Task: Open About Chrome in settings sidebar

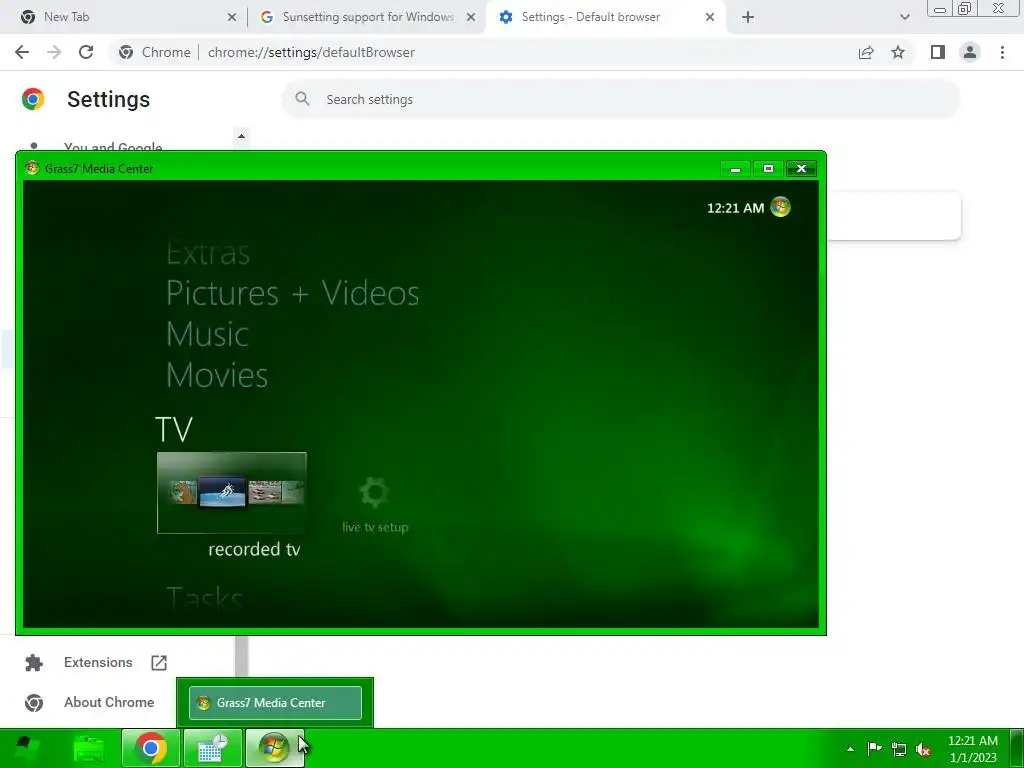Action: tap(109, 702)
